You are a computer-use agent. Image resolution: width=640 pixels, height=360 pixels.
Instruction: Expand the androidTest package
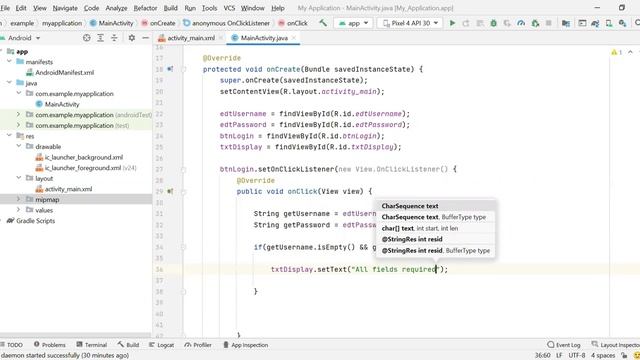coord(18,115)
